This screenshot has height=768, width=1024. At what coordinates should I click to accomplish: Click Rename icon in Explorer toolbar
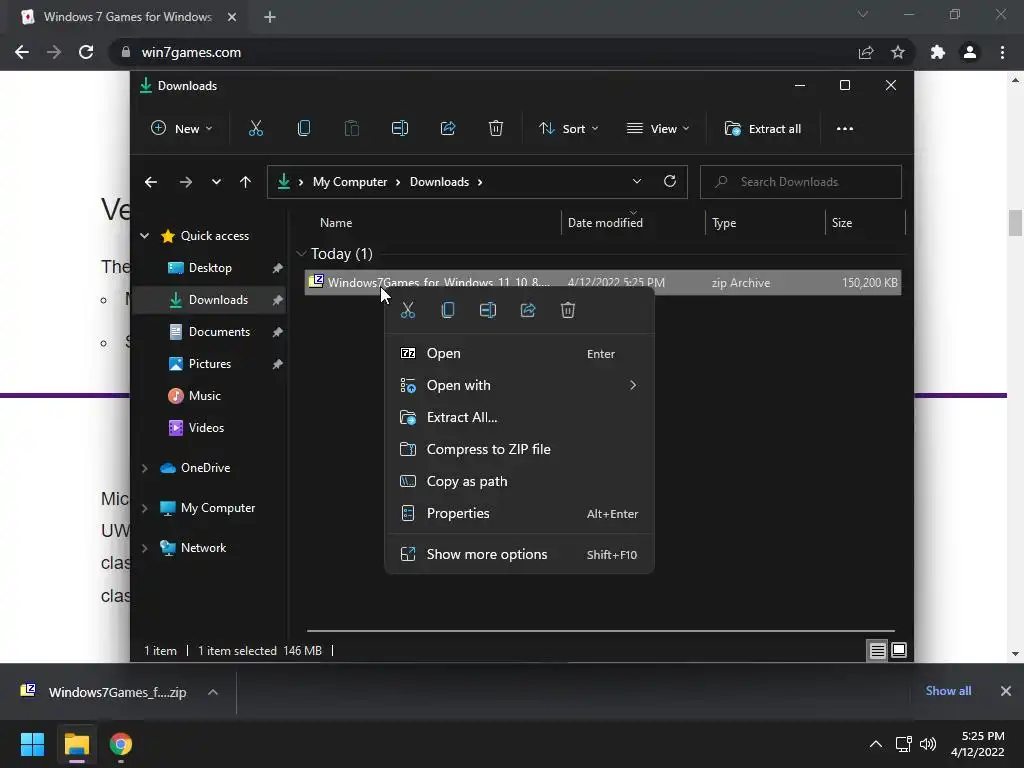click(400, 129)
